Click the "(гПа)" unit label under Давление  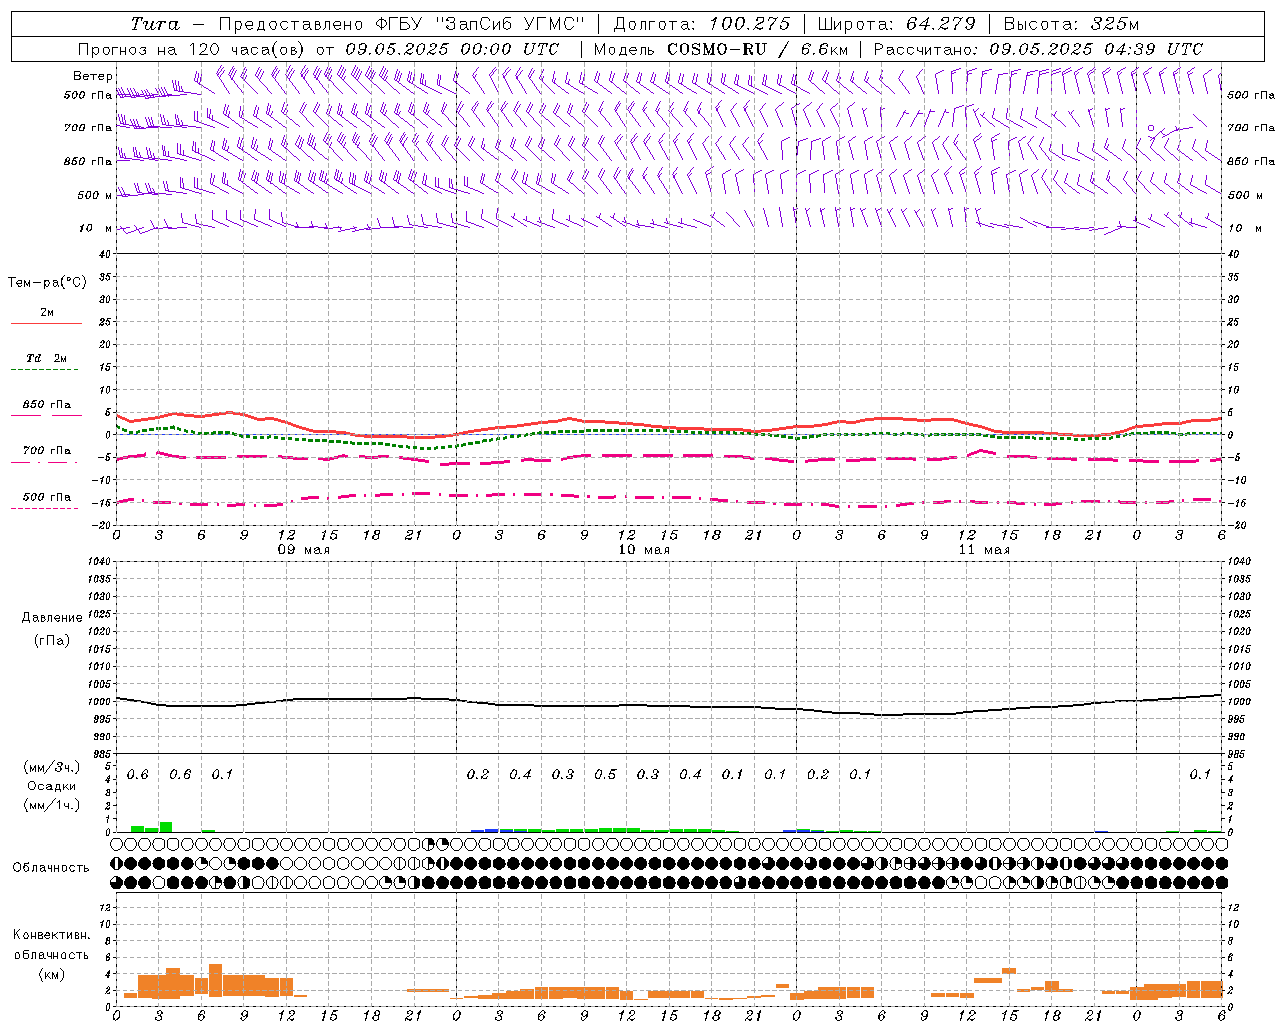point(52,640)
